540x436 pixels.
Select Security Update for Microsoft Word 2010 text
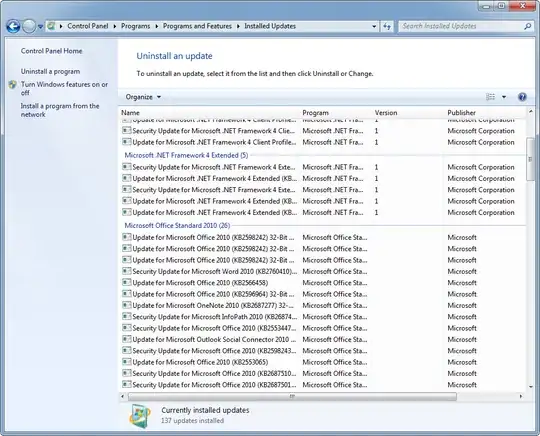(215, 271)
